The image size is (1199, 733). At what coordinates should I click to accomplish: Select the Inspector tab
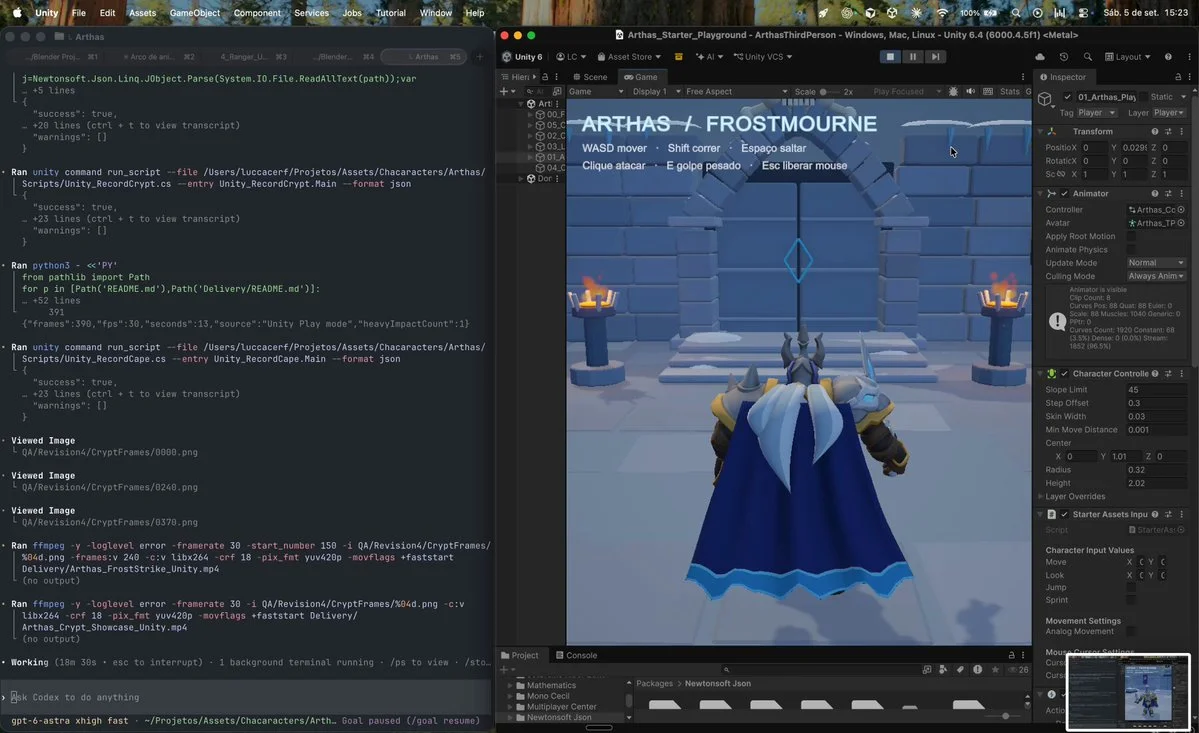[x=1063, y=76]
